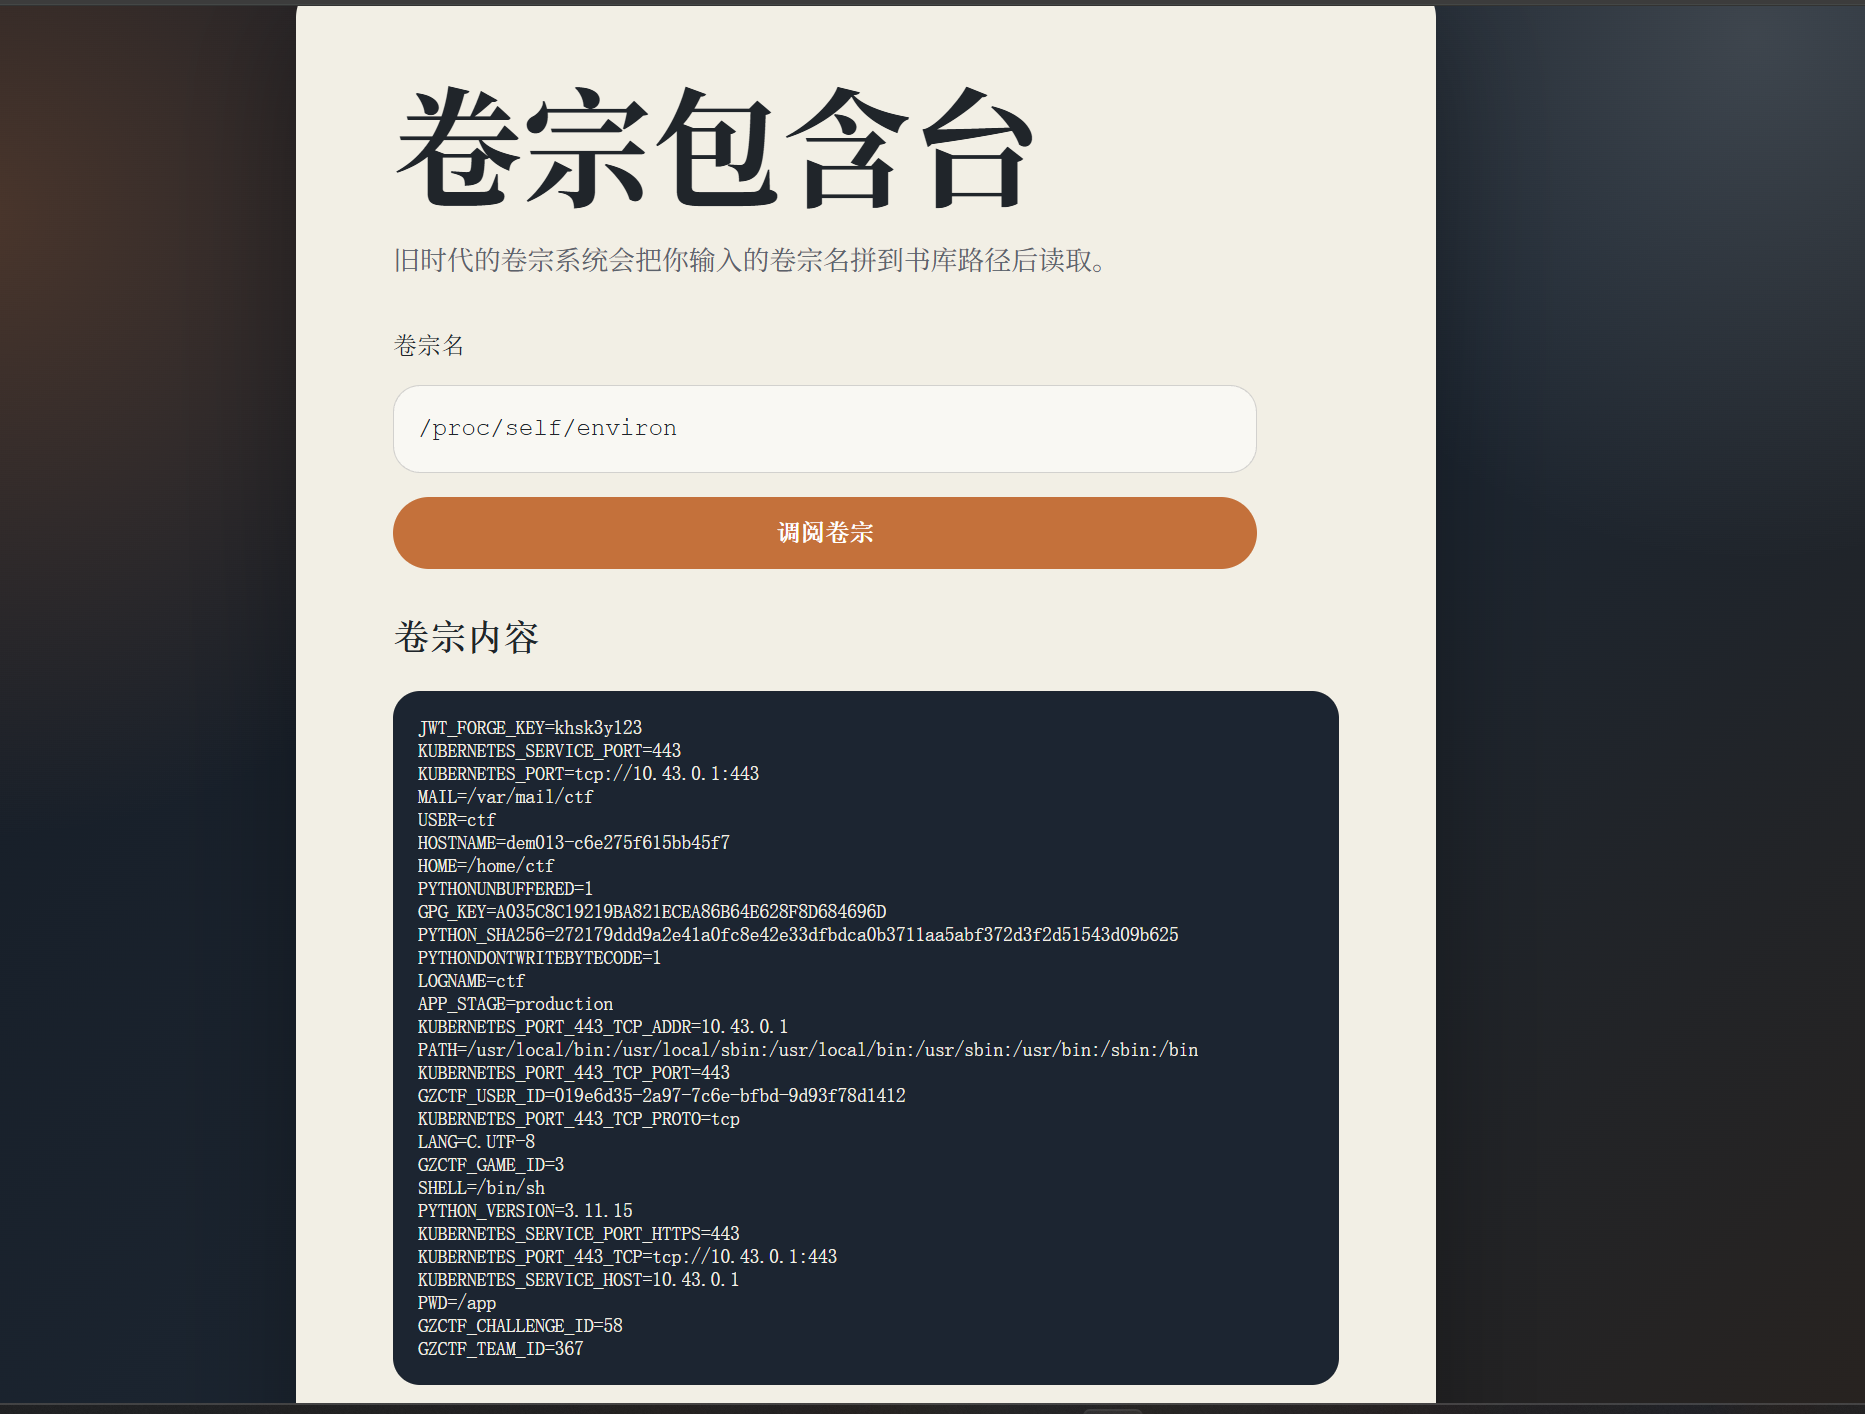
Task: Click the 卷宗名 input field
Action: click(x=824, y=429)
